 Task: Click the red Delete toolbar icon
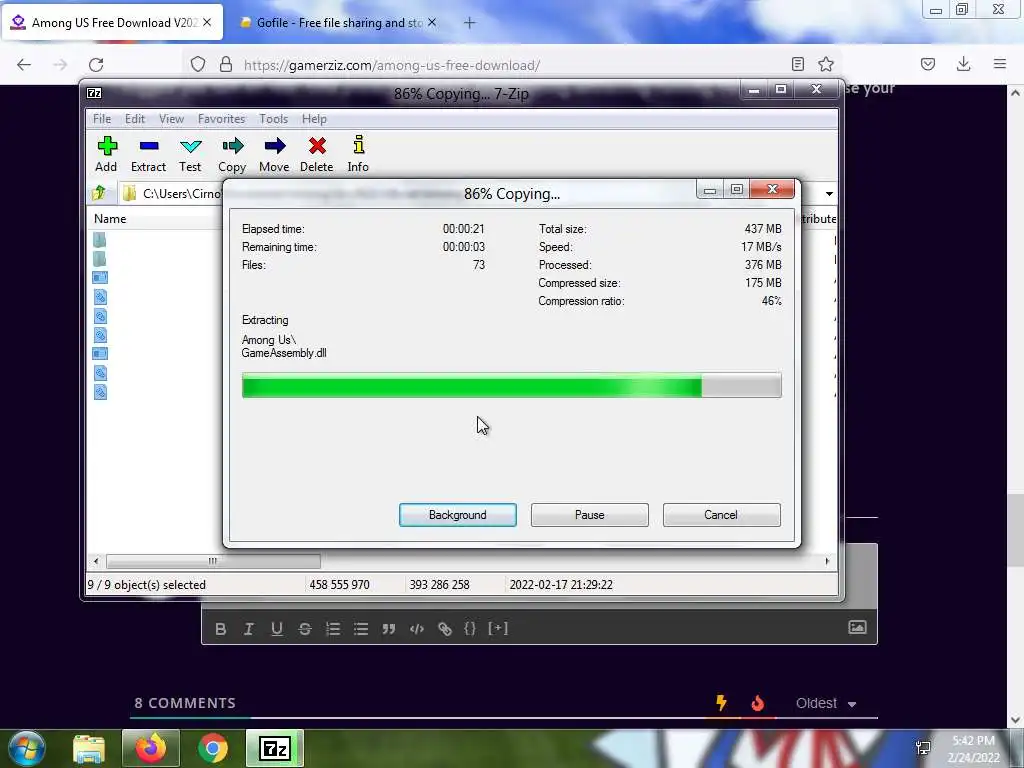click(x=317, y=153)
